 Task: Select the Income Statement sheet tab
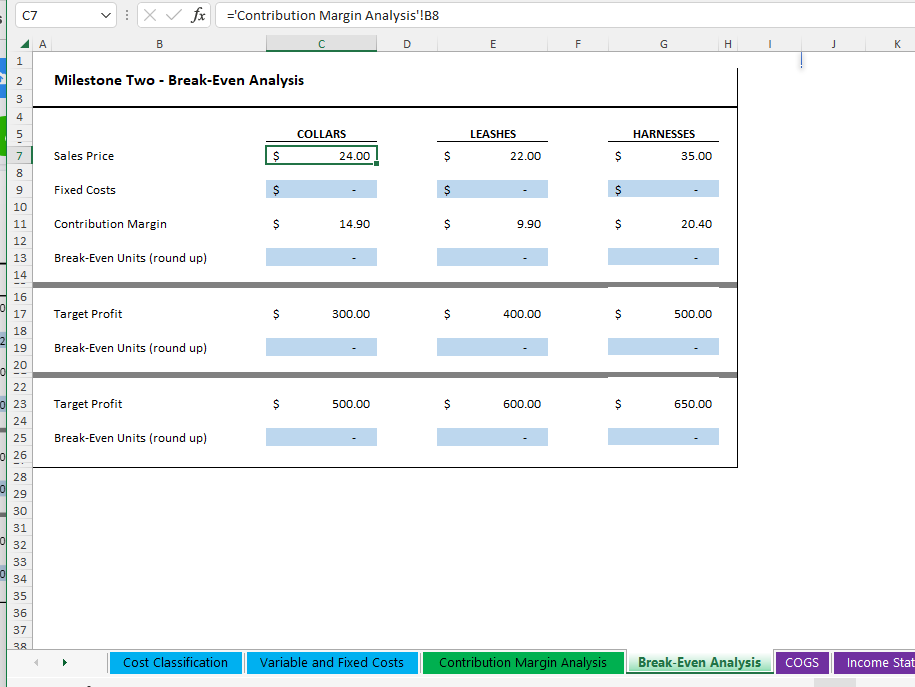coord(880,662)
